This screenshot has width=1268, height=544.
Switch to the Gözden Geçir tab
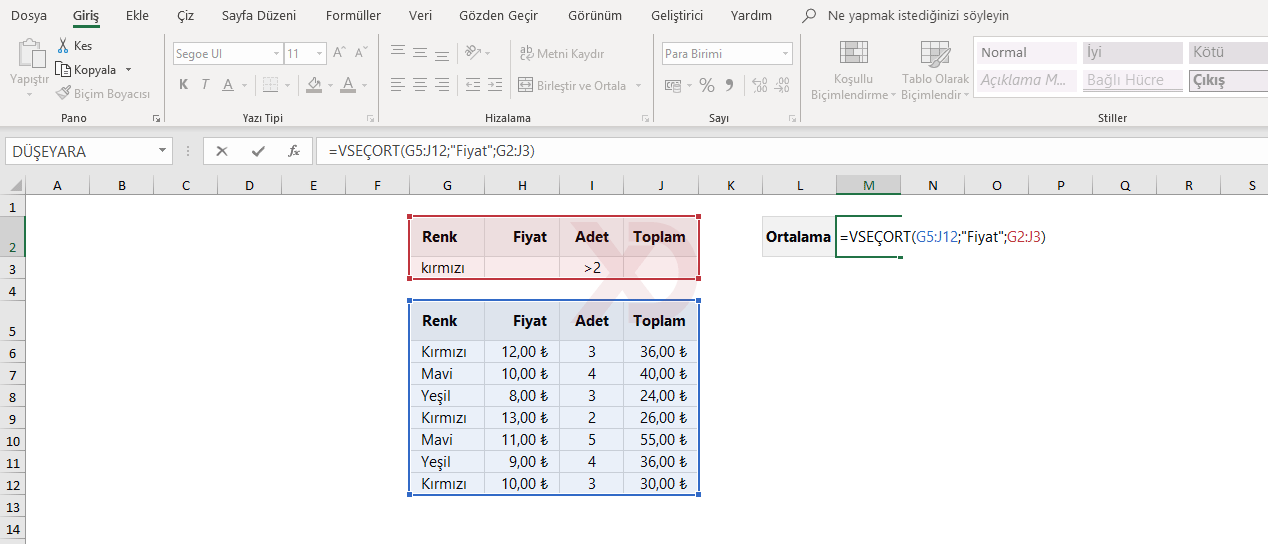pyautogui.click(x=498, y=16)
